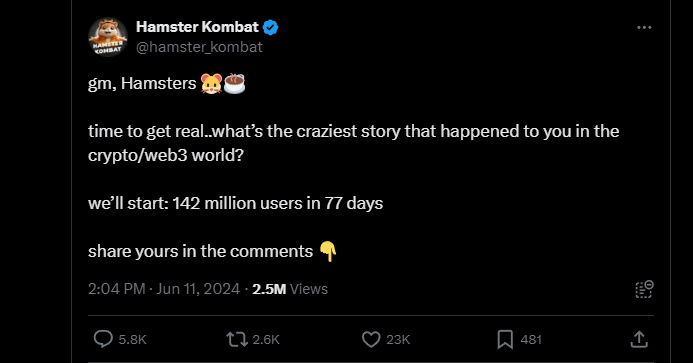Viewport: 693px width, 363px height.
Task: Toggle the bookmark icon
Action: [505, 339]
